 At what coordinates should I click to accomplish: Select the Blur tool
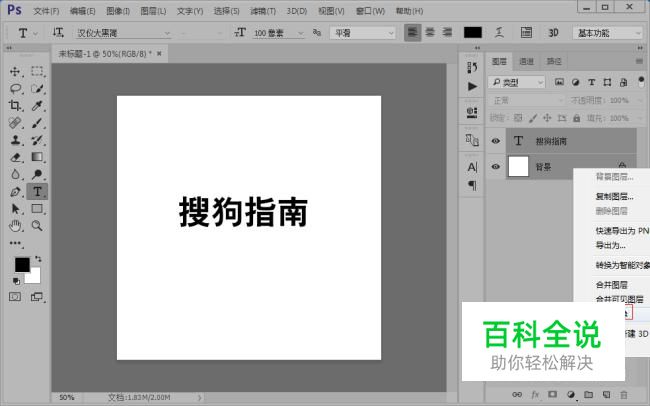tap(15, 174)
